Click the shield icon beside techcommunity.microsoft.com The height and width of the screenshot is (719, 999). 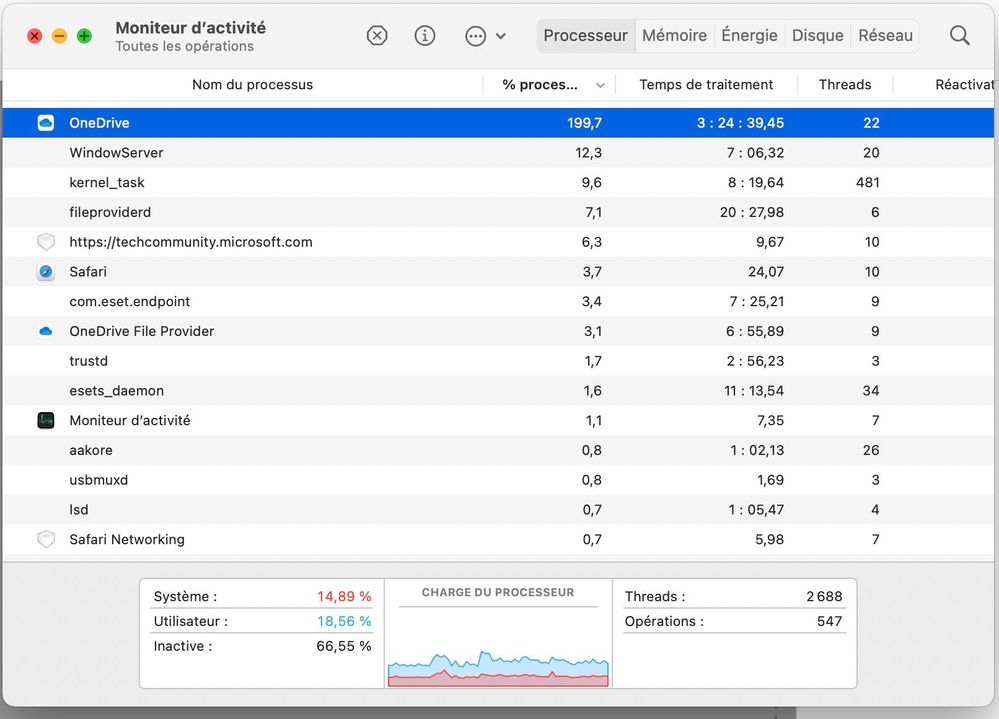coord(46,242)
